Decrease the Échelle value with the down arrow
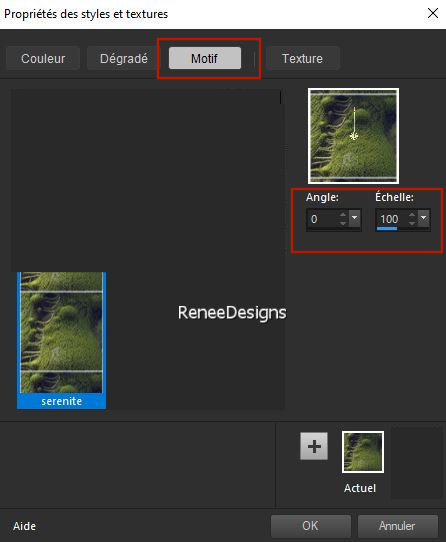The height and width of the screenshot is (542, 446). coord(412,223)
